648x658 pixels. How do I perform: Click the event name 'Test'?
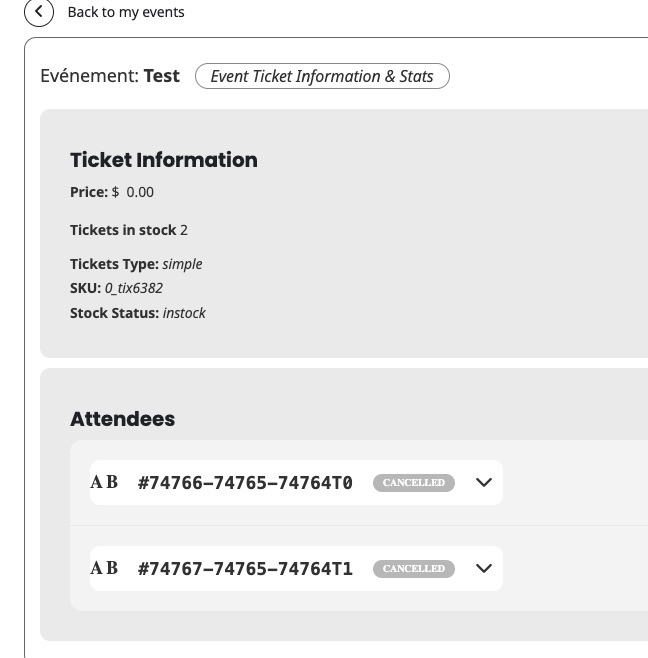162,76
